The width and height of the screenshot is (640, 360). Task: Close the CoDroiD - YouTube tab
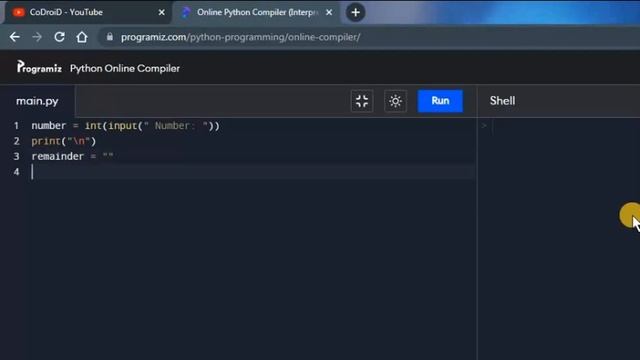162,12
